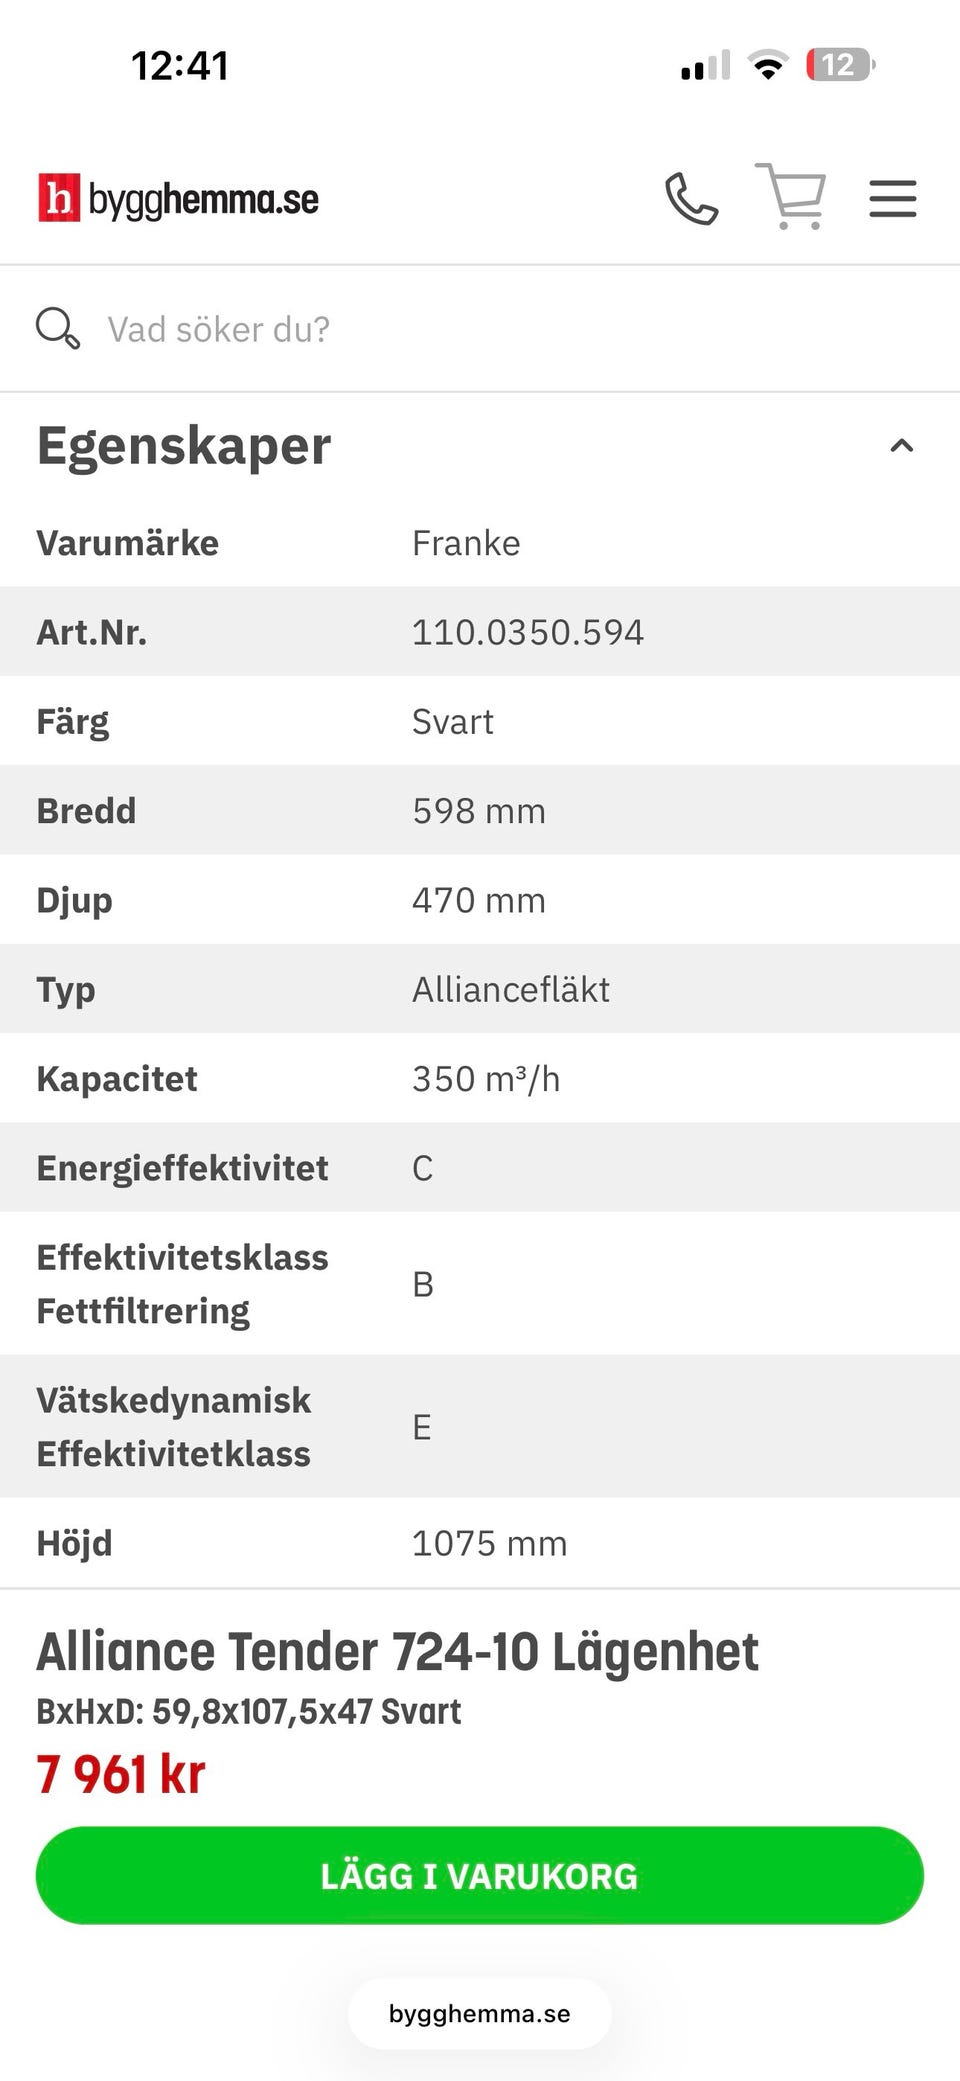Screen dimensions: 960x2081
Task: Click the bygghemma.se logo
Action: click(x=179, y=198)
